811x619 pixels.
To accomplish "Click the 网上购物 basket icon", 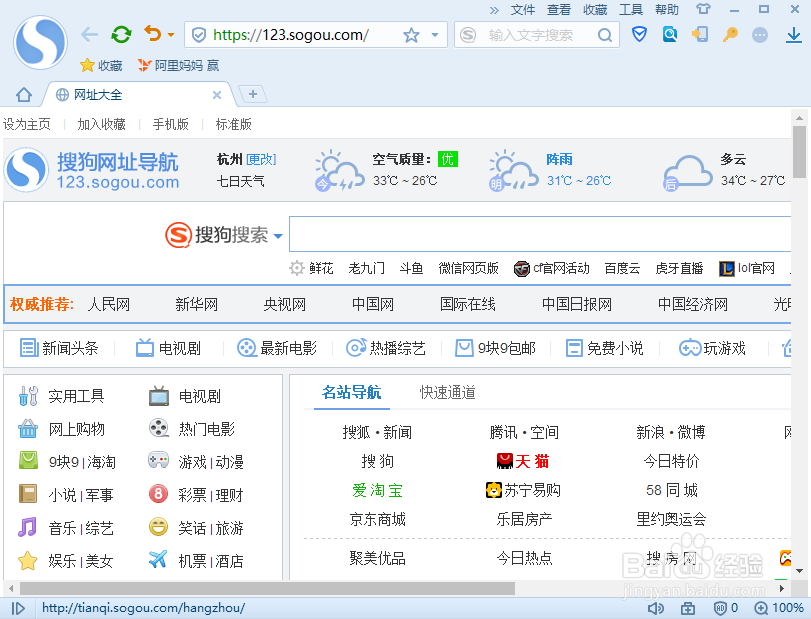I will point(28,429).
